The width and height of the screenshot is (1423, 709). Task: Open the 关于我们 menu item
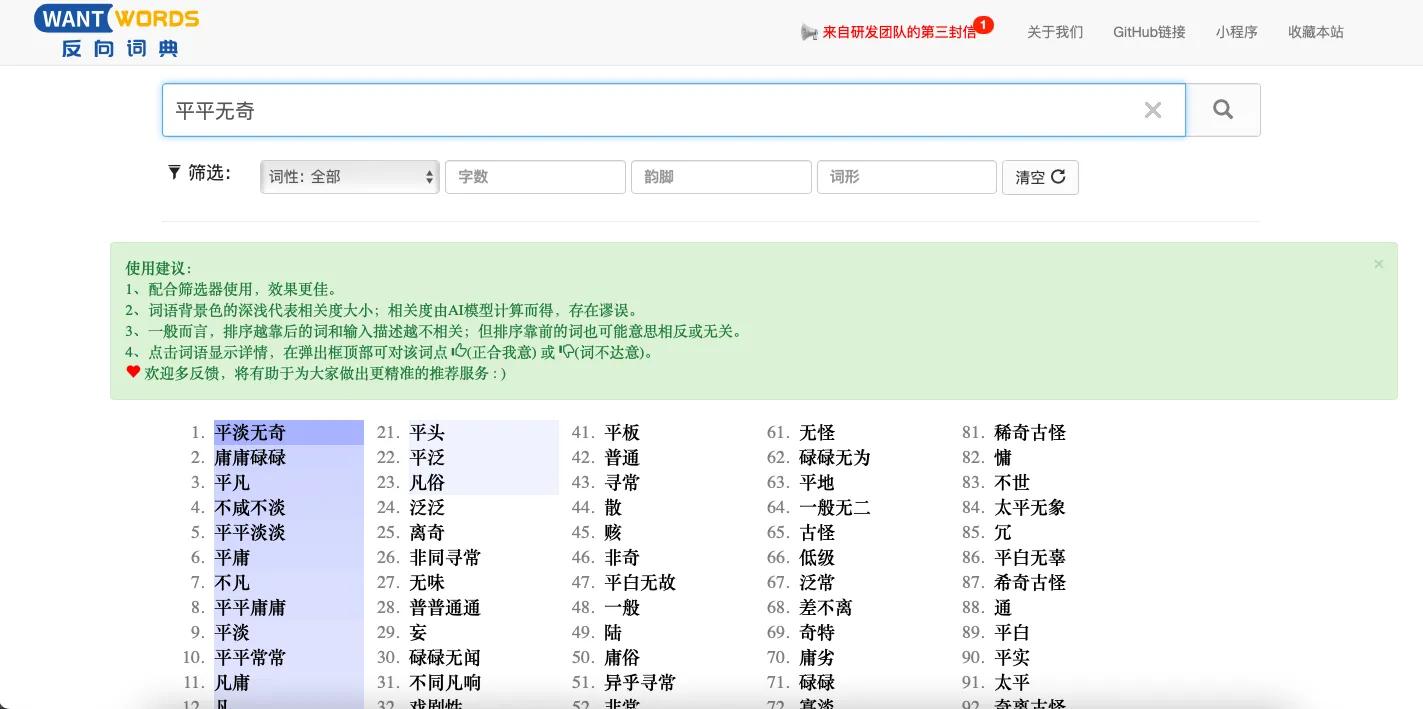1053,31
